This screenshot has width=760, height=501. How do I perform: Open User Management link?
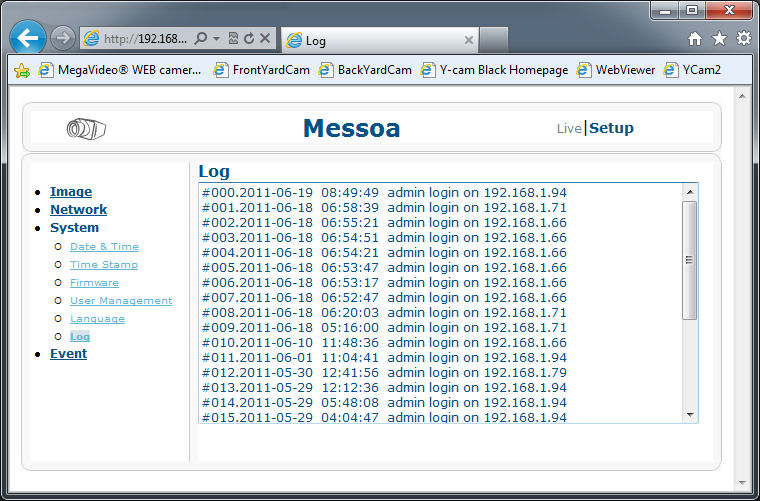tap(121, 300)
